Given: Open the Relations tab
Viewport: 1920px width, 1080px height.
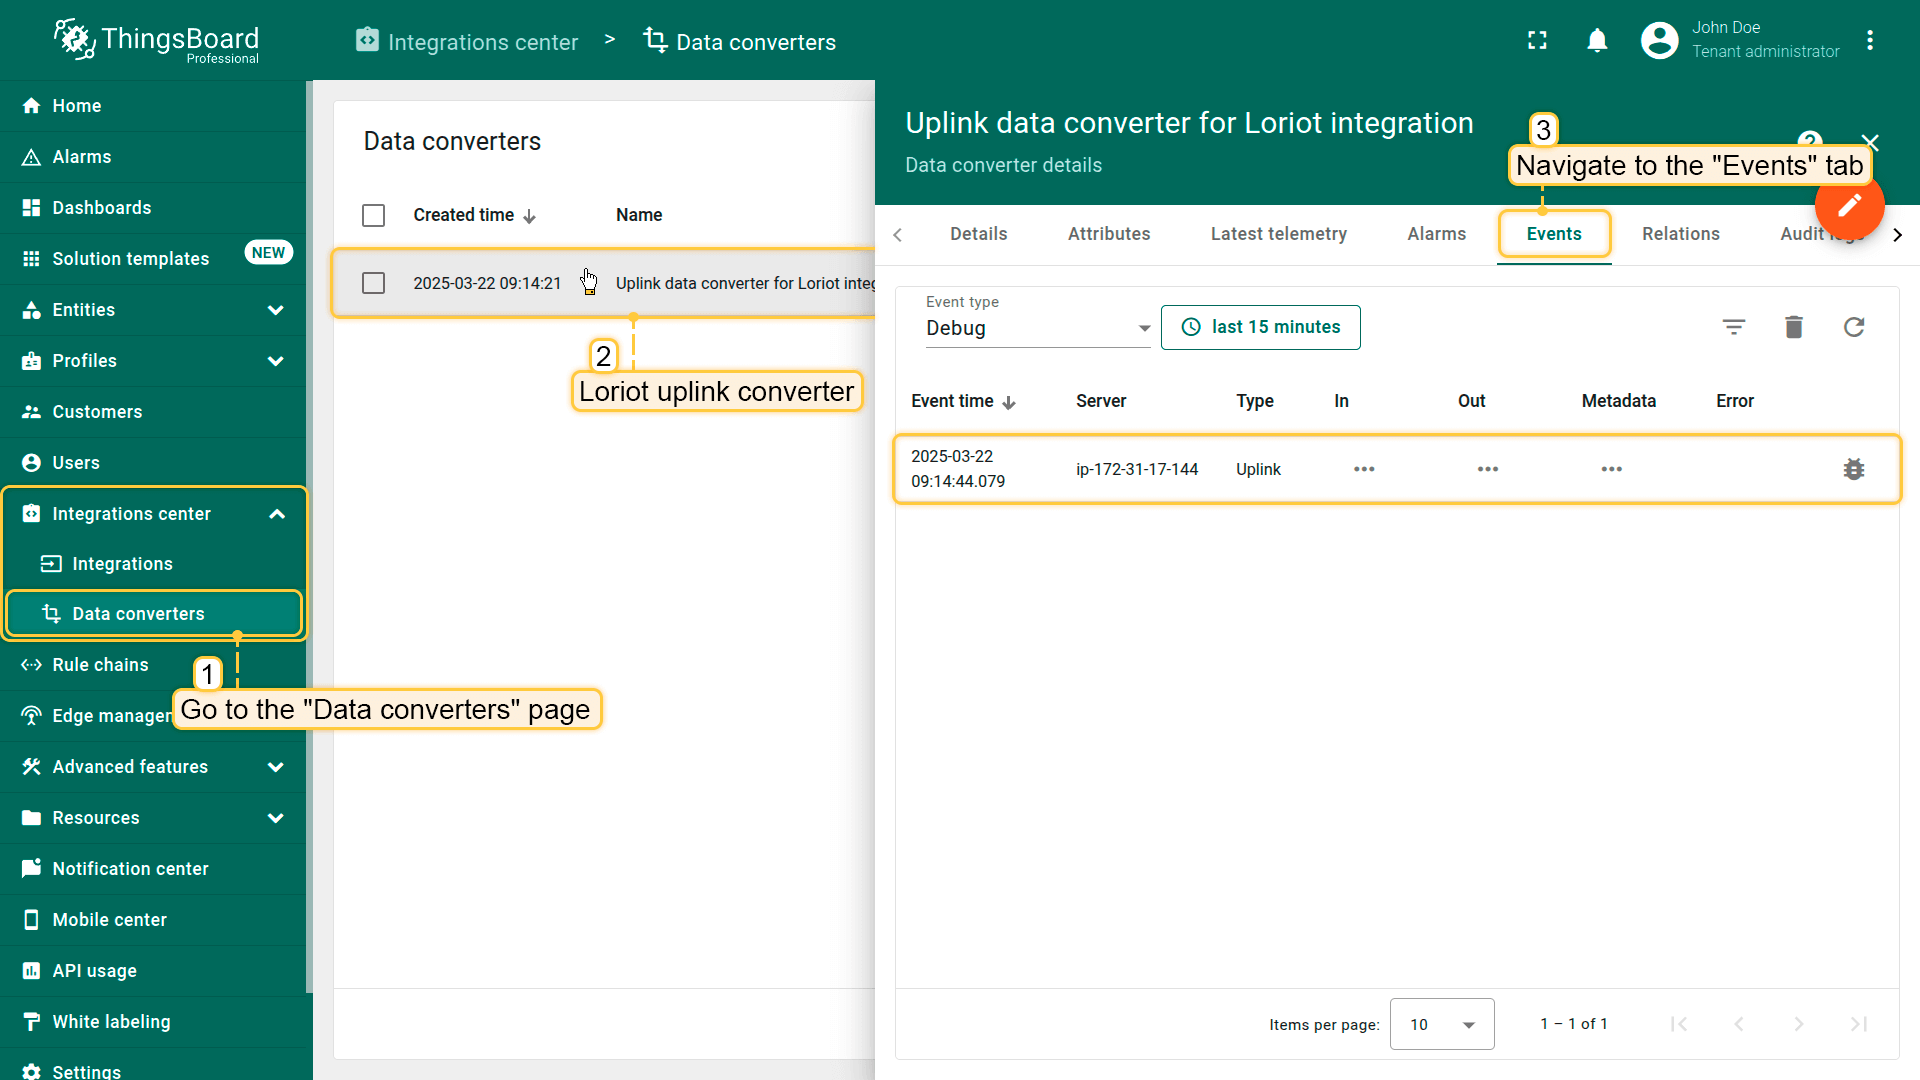Looking at the screenshot, I should point(1680,234).
